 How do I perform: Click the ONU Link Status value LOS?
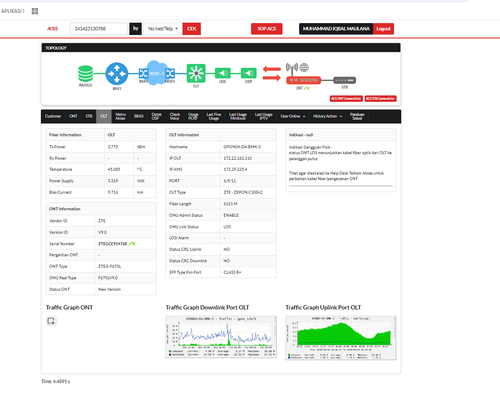pos(227,227)
